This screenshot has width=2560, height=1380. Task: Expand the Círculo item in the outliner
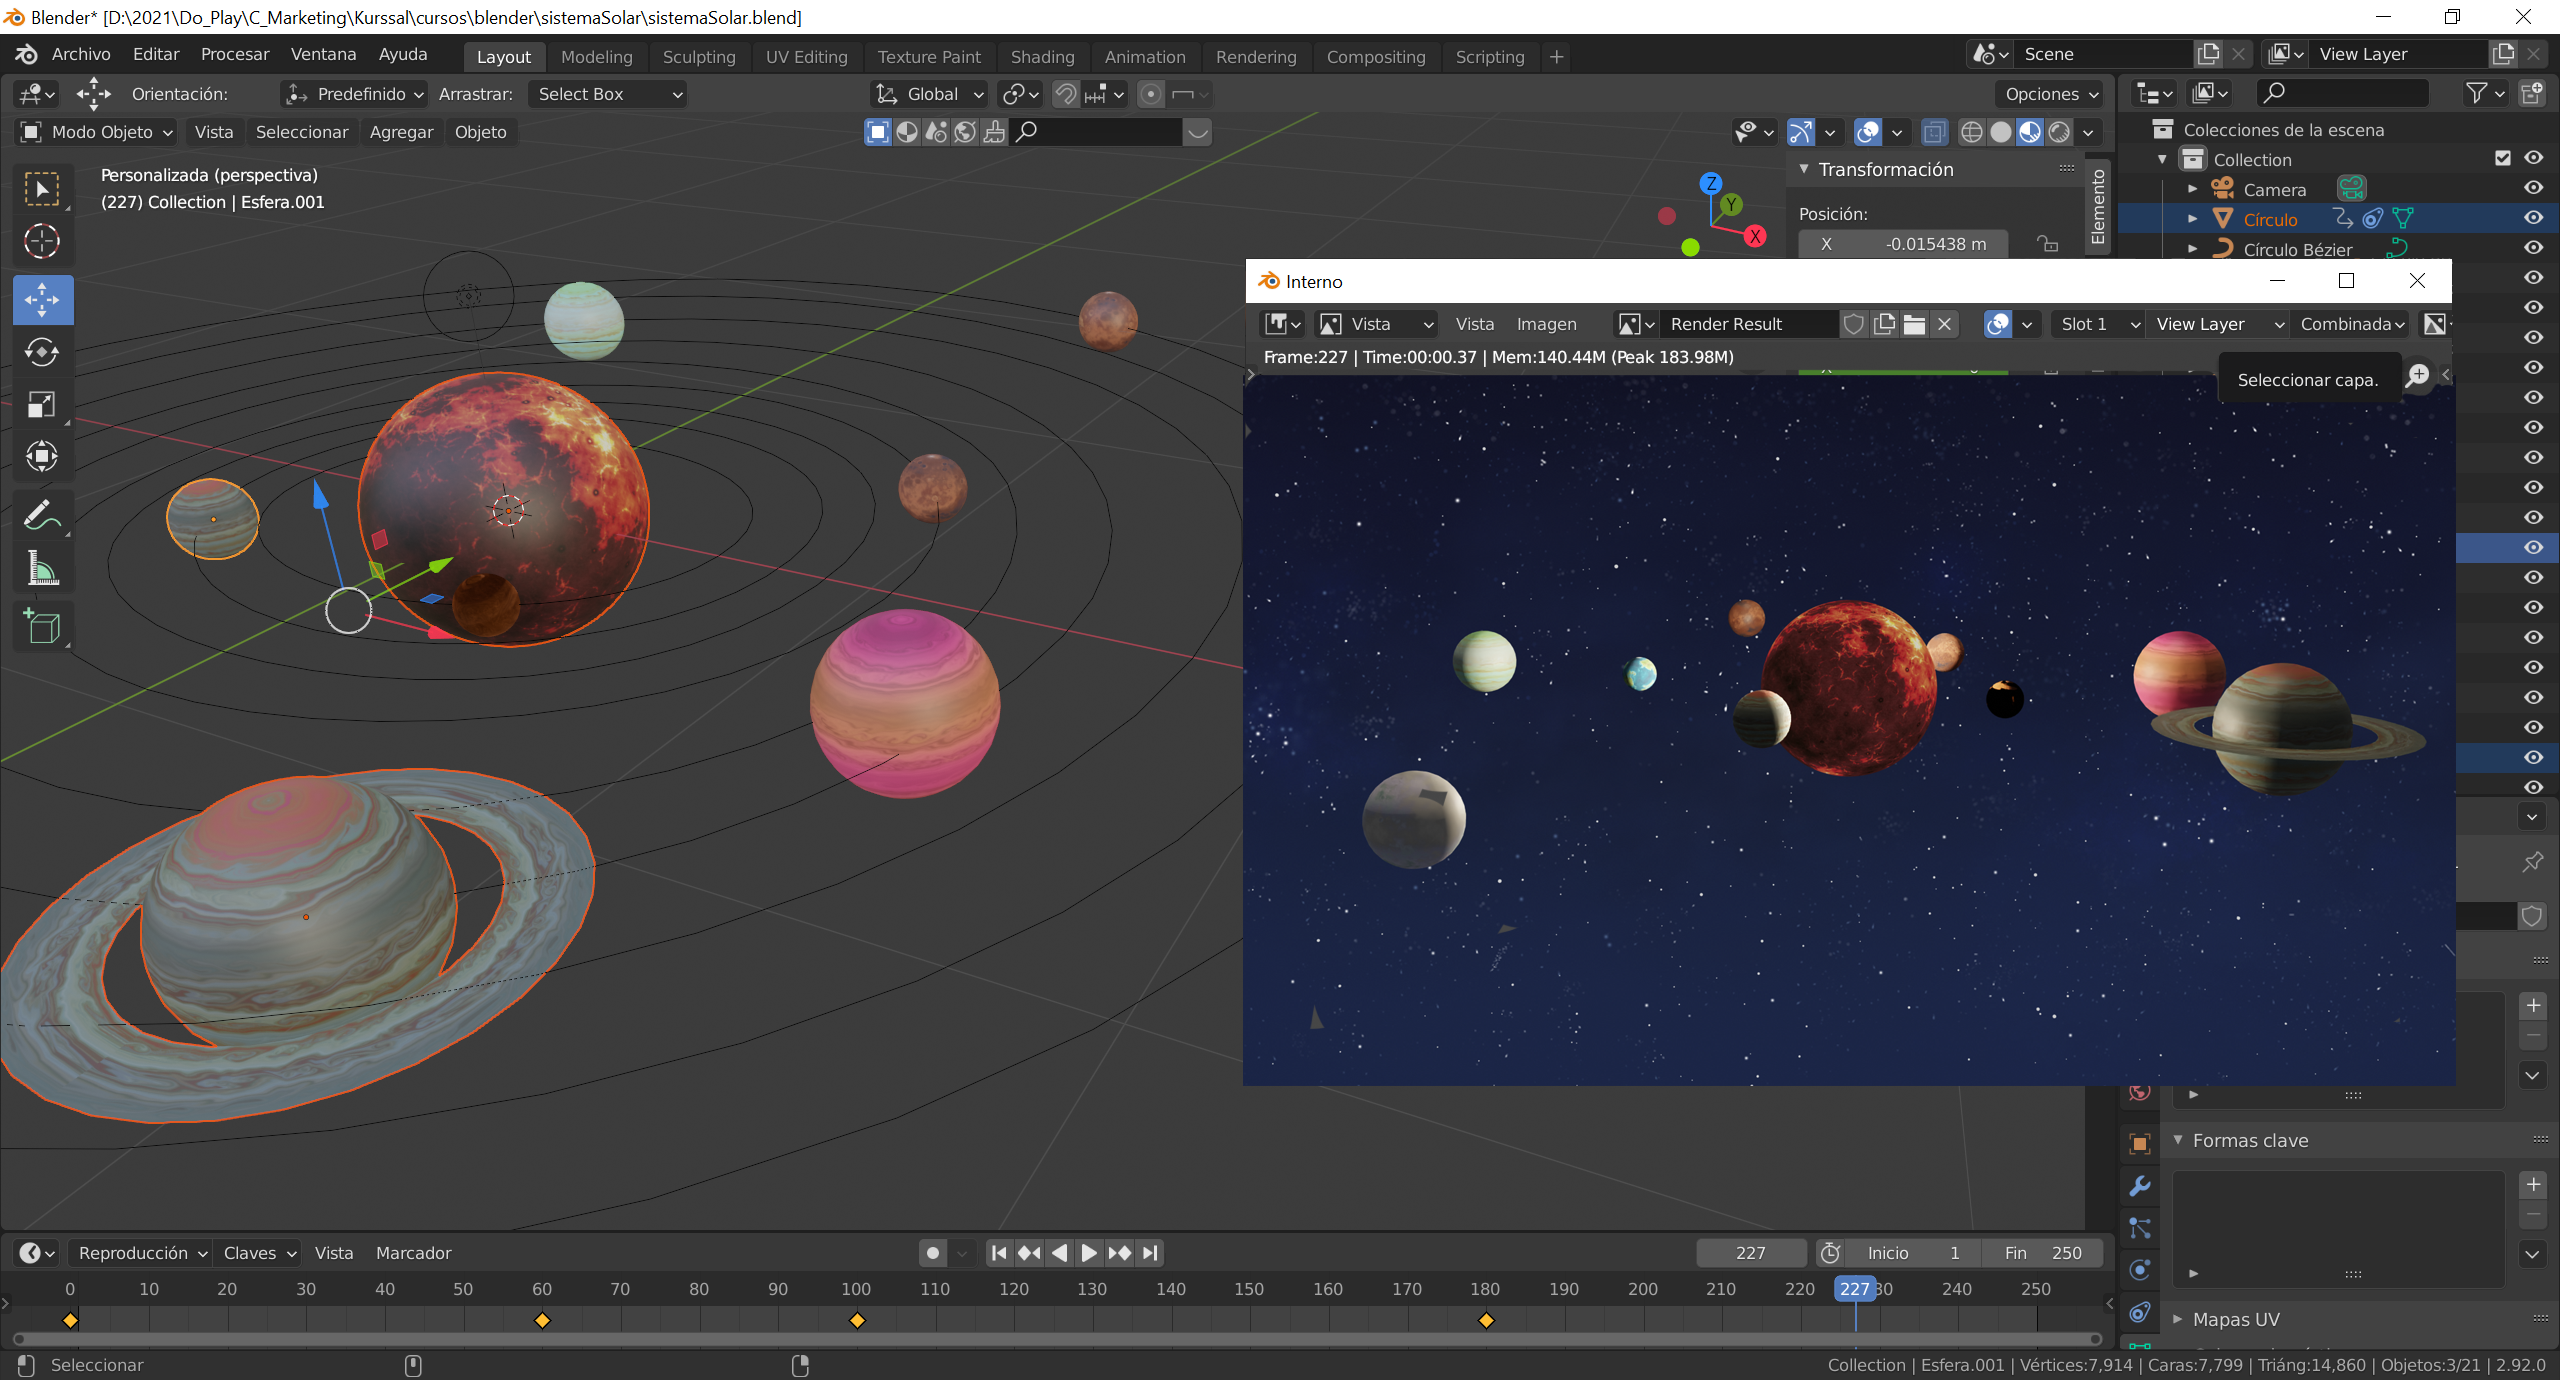tap(2193, 219)
